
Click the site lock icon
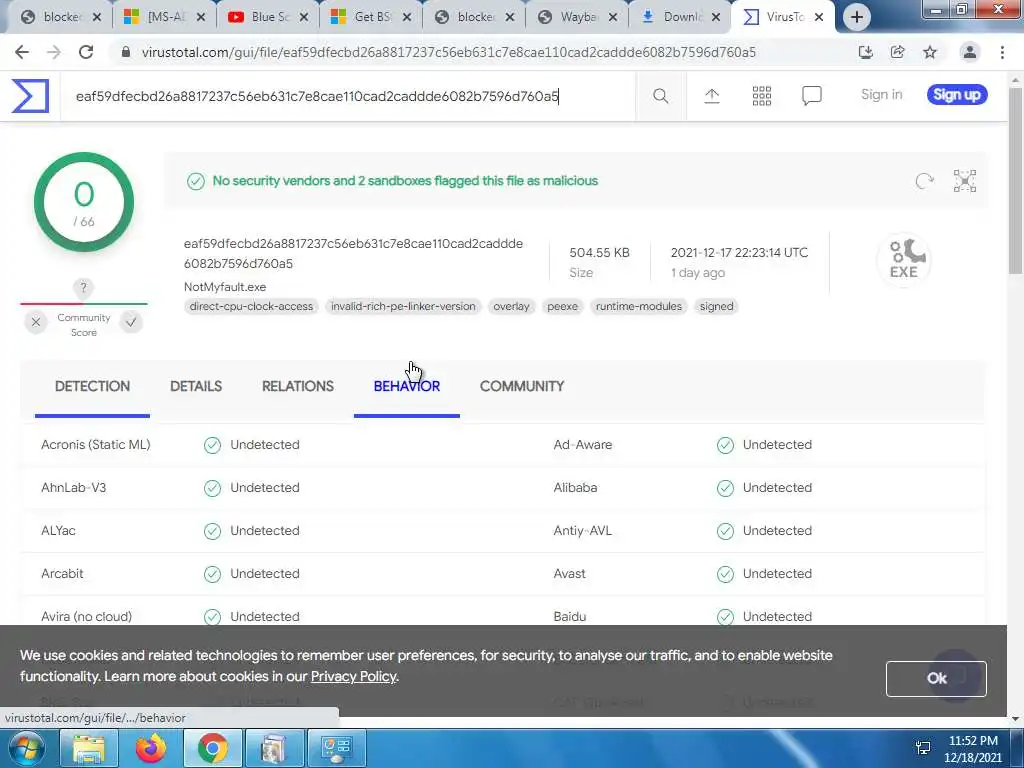coord(126,52)
